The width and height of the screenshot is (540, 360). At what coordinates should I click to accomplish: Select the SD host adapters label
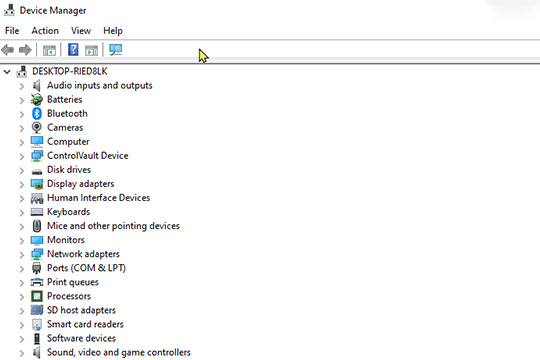click(81, 310)
